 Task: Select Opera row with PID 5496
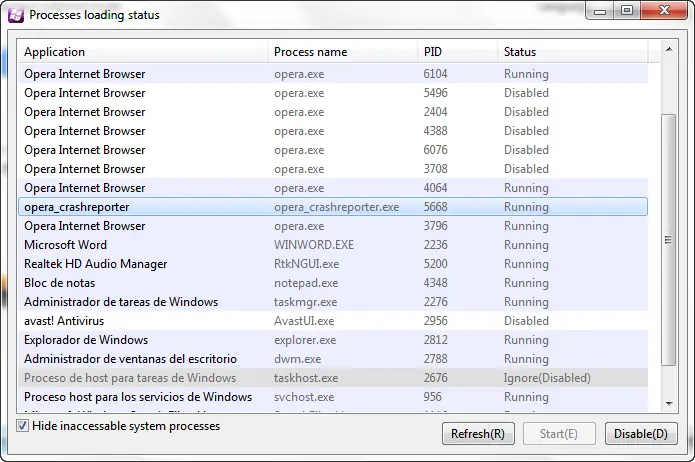point(333,93)
